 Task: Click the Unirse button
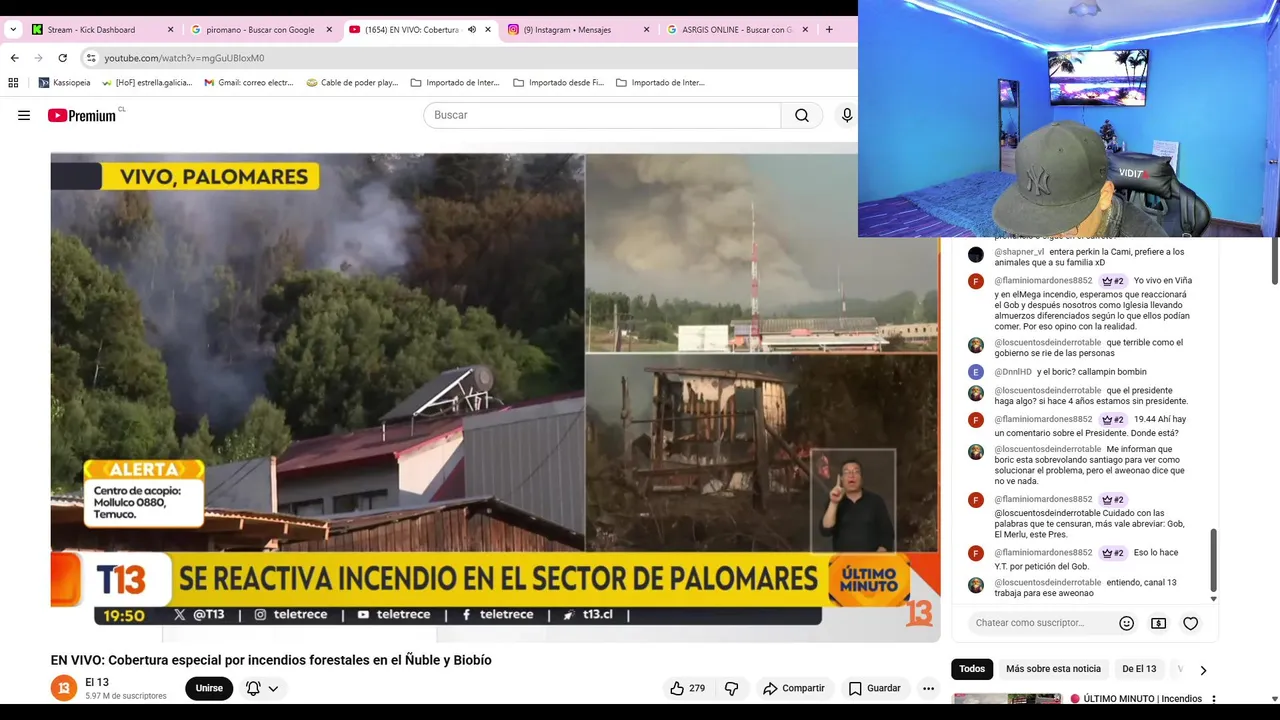(x=209, y=688)
